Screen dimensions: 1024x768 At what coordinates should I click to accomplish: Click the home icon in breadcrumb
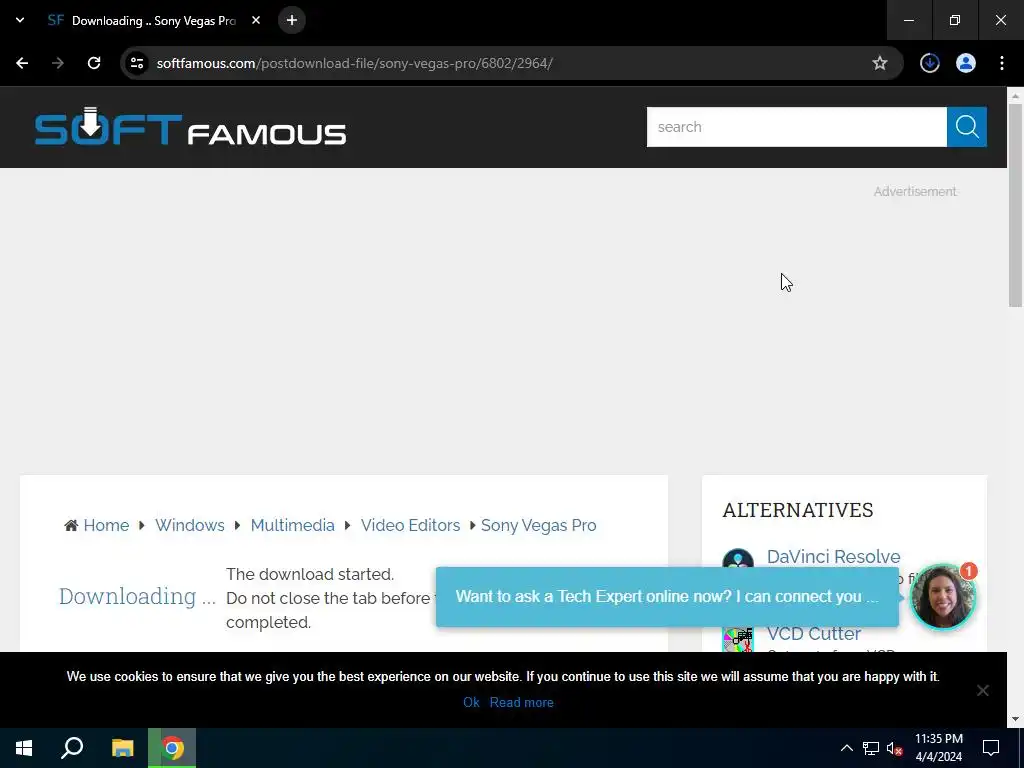click(71, 525)
